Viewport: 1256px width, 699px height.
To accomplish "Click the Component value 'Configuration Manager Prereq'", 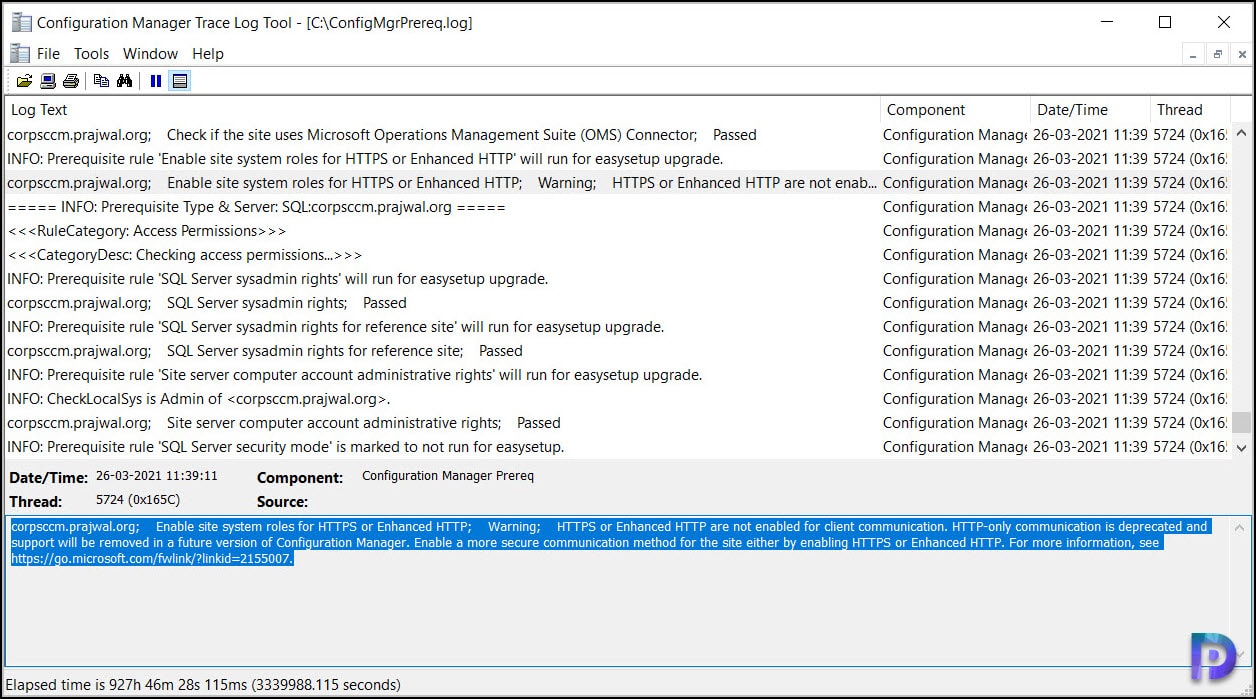I will (448, 476).
